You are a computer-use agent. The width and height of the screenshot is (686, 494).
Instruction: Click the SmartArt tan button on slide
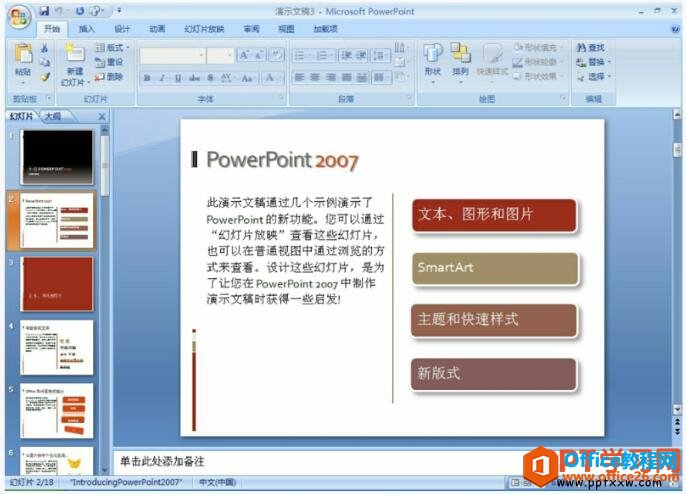click(495, 268)
